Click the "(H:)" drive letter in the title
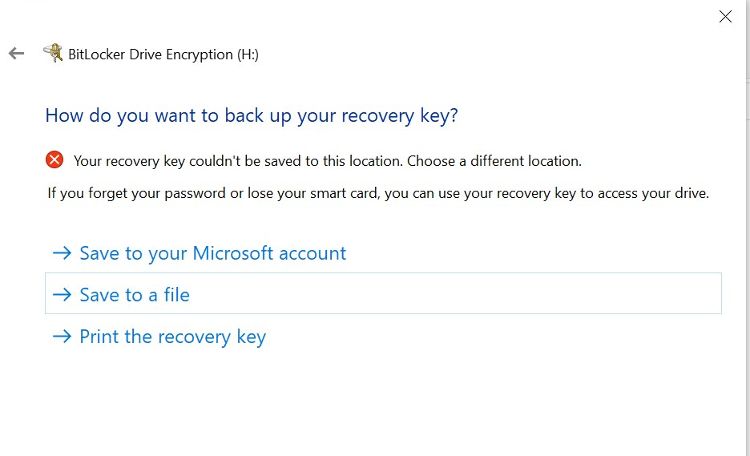 (247, 55)
